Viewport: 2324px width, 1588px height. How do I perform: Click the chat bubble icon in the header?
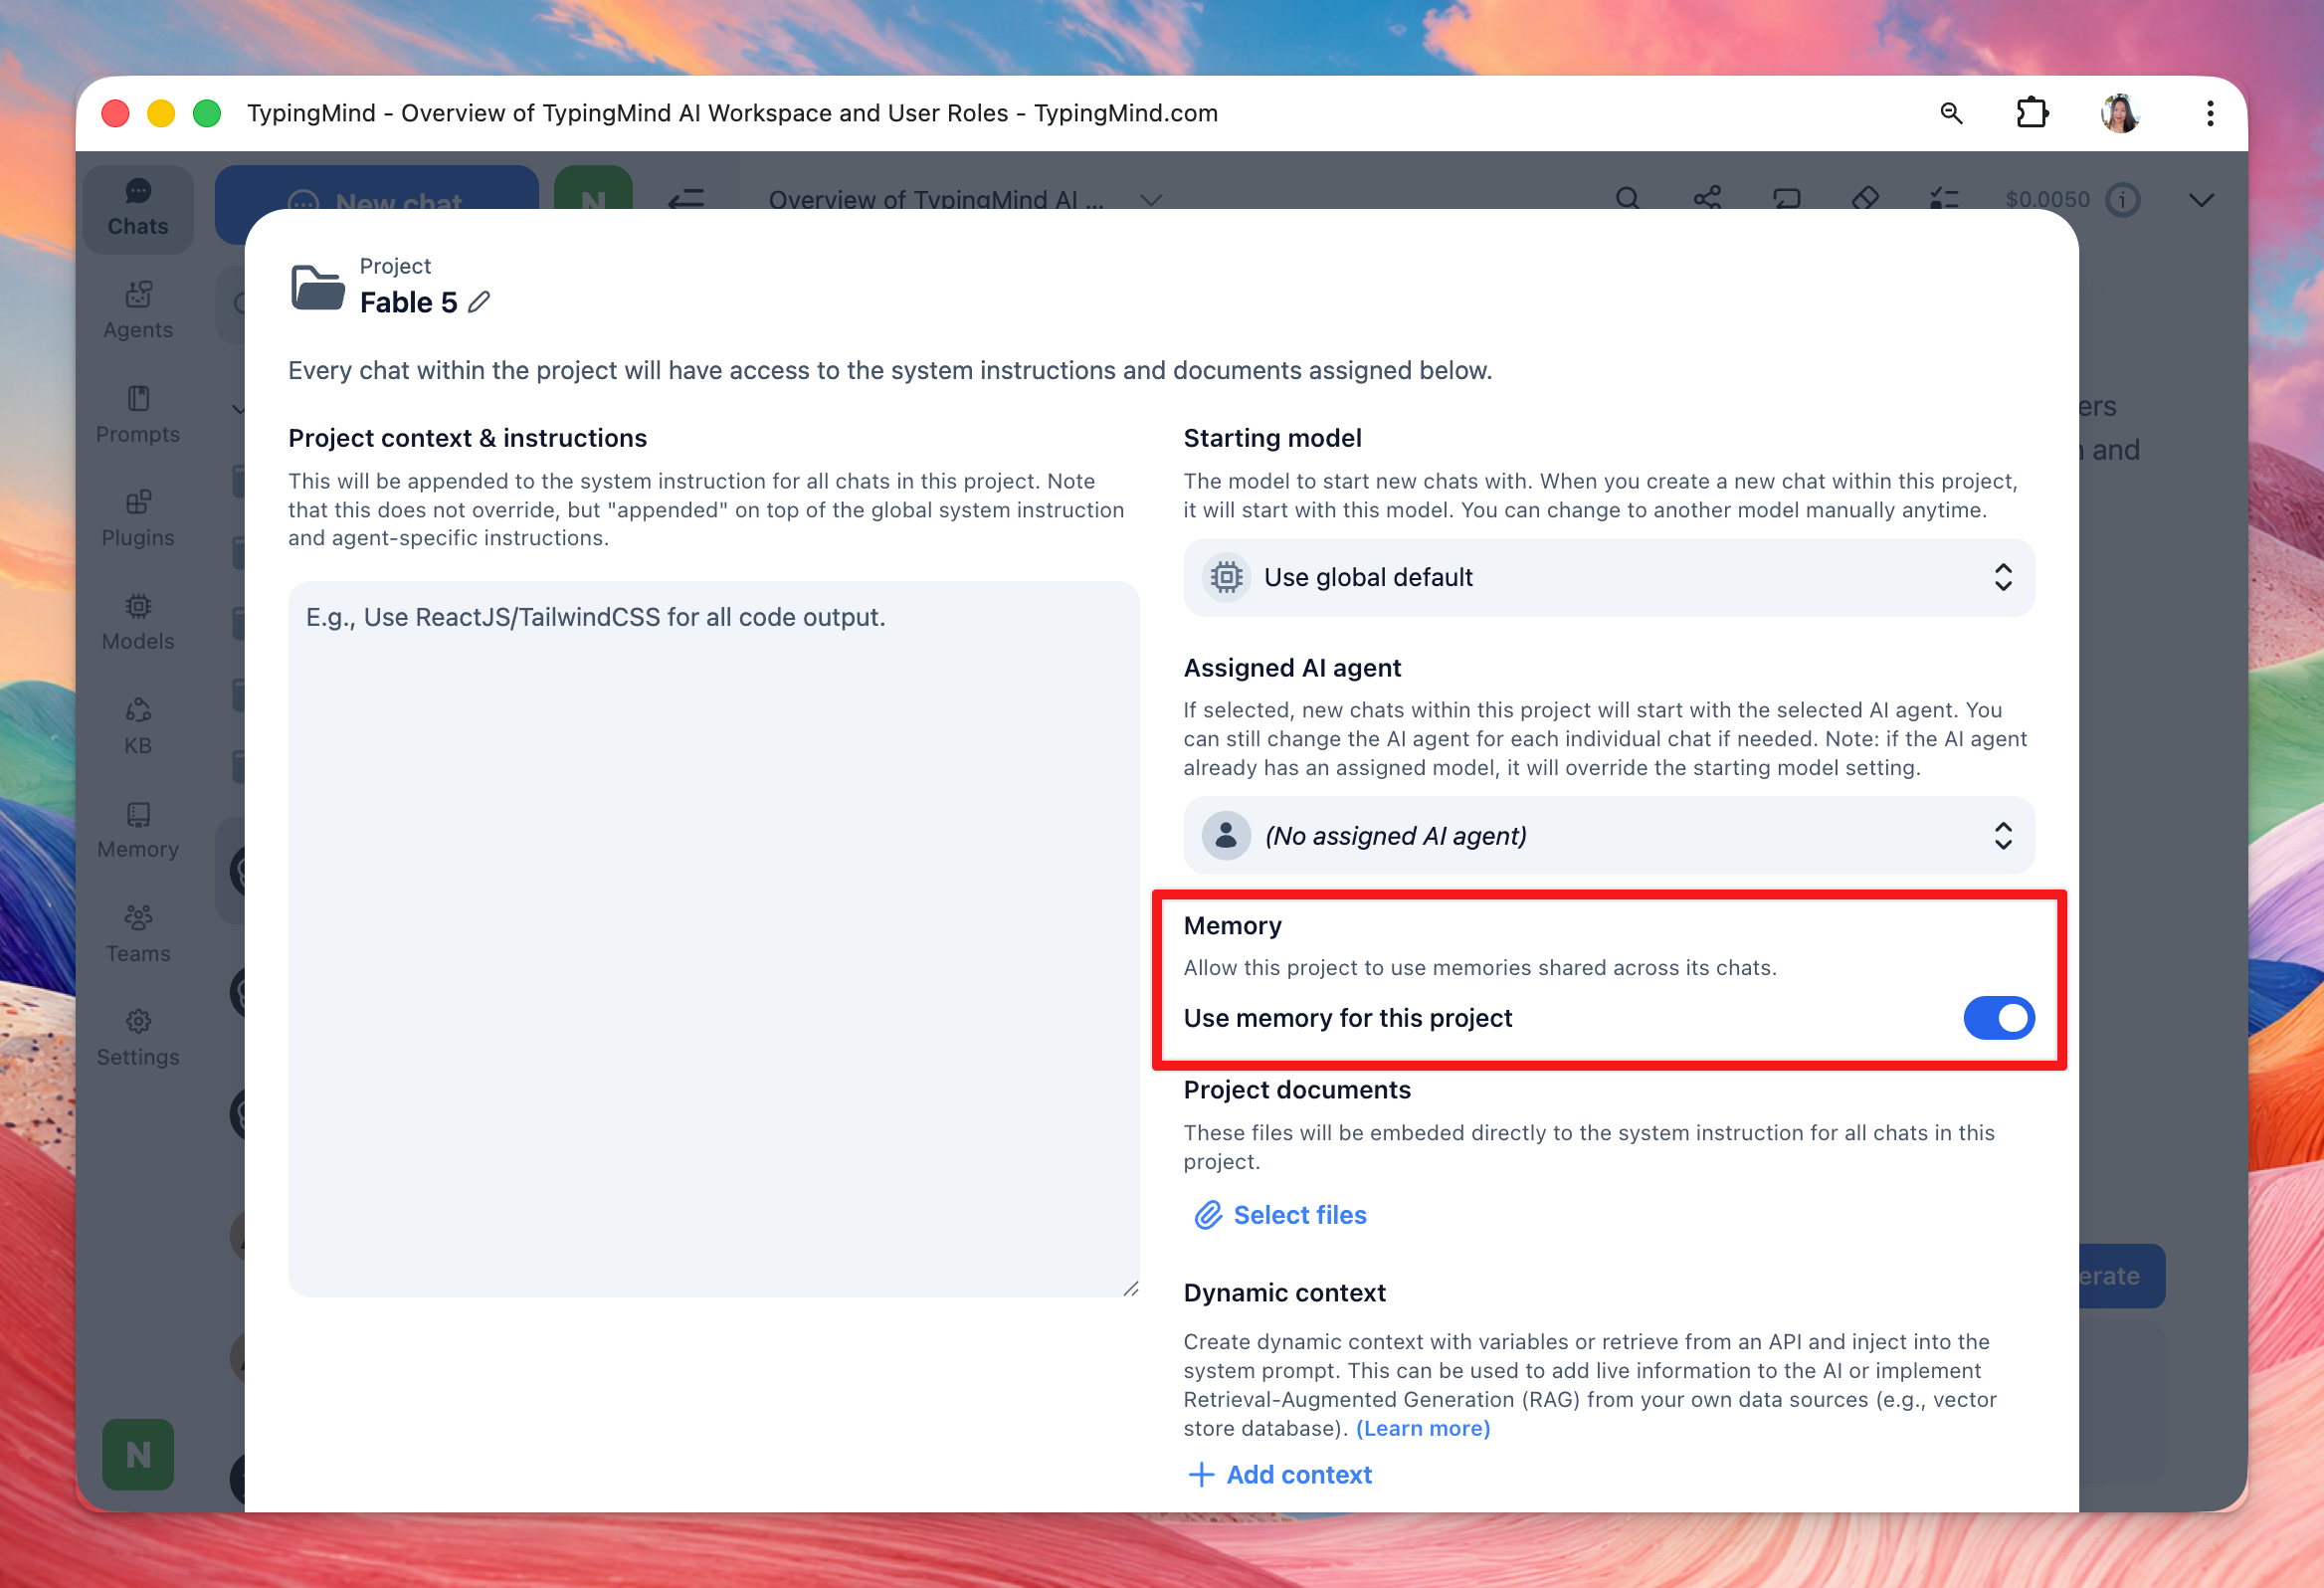click(1786, 198)
